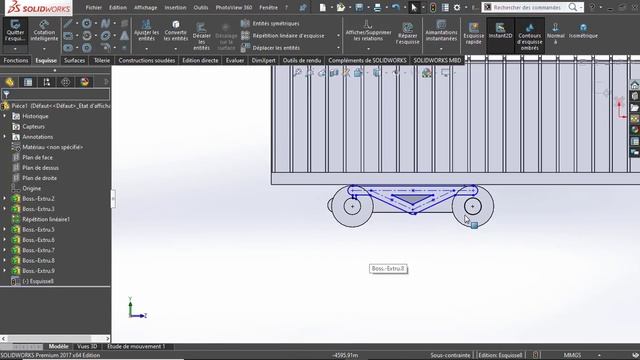Select the sketch Text tool

(124, 36)
